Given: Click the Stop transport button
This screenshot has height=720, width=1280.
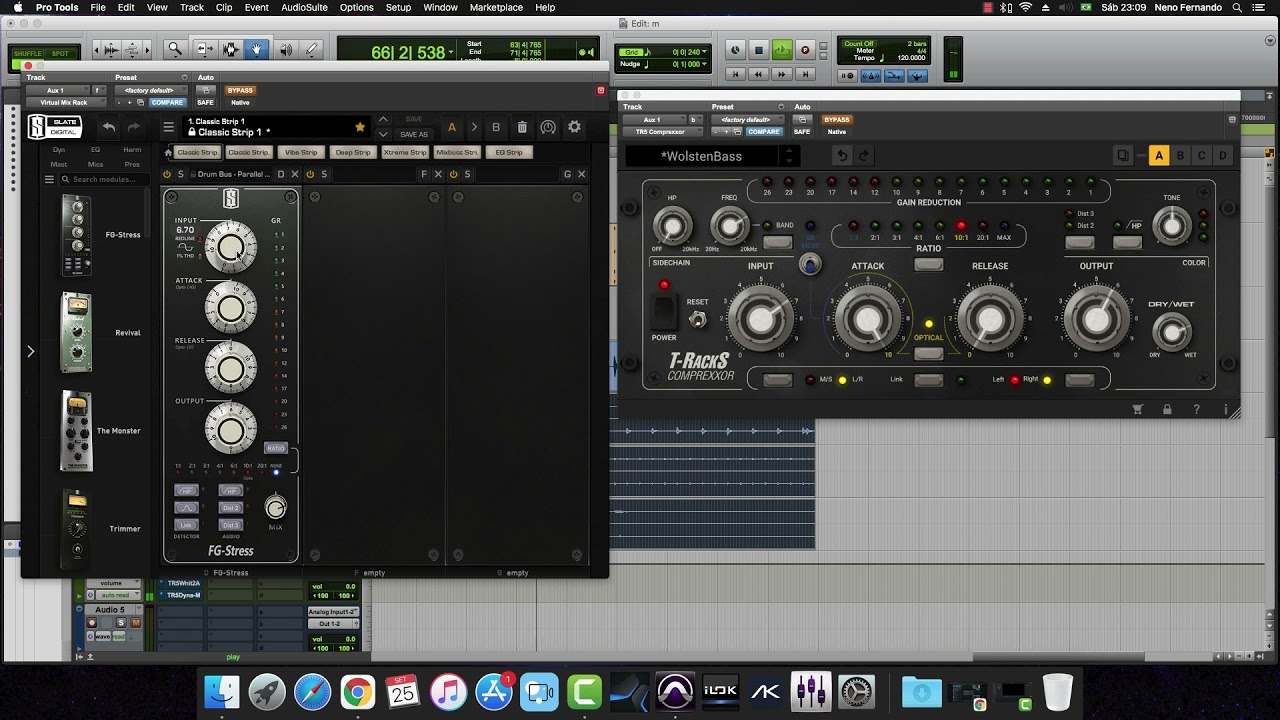Looking at the screenshot, I should tap(758, 50).
